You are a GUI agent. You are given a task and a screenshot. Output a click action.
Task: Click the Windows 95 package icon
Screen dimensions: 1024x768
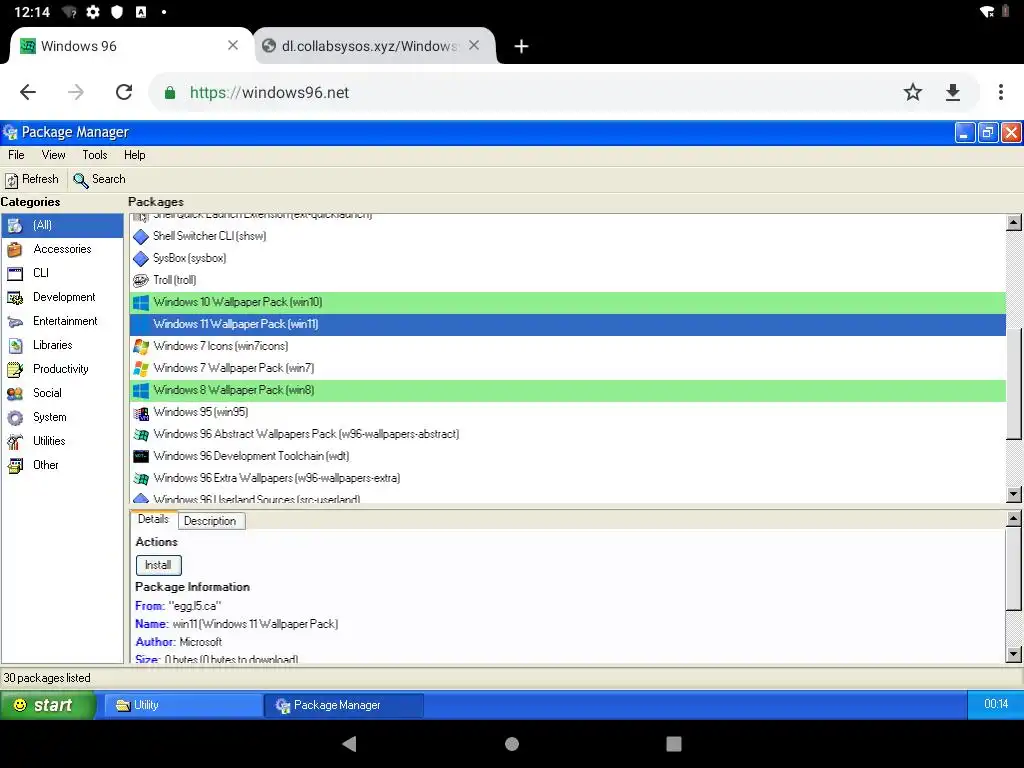tap(140, 413)
